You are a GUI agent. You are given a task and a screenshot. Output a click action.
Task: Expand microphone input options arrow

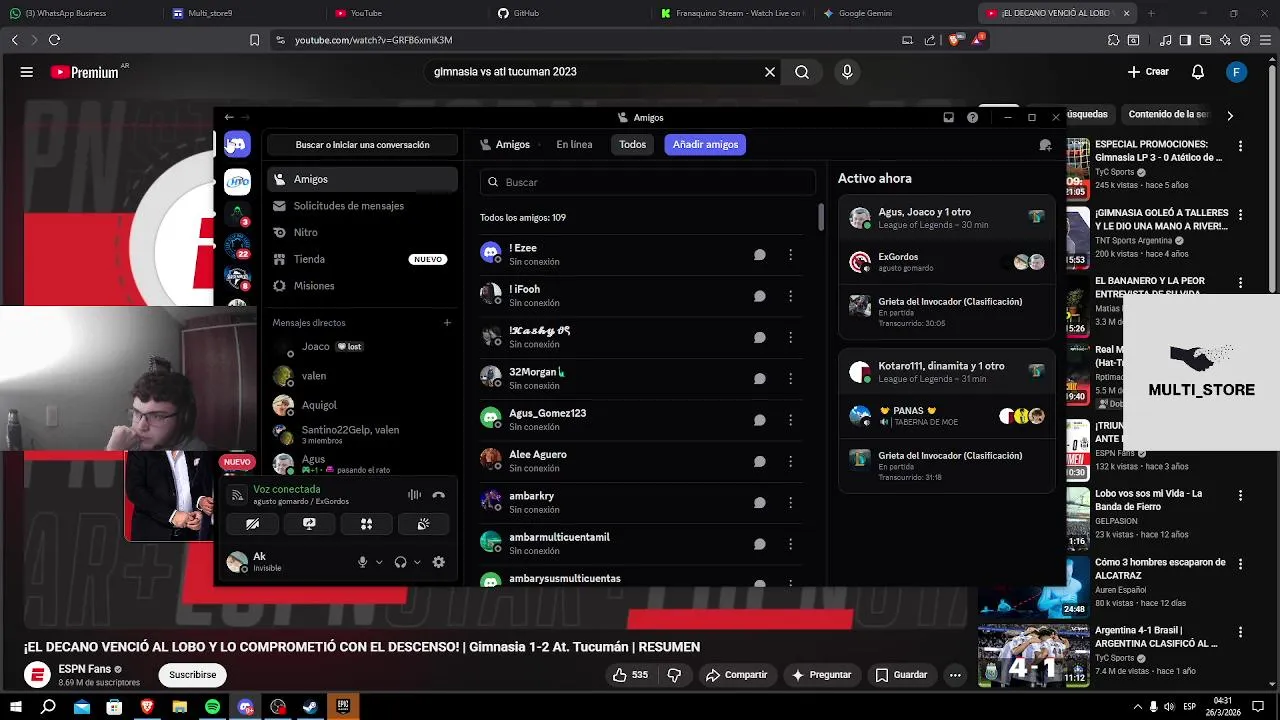point(379,562)
